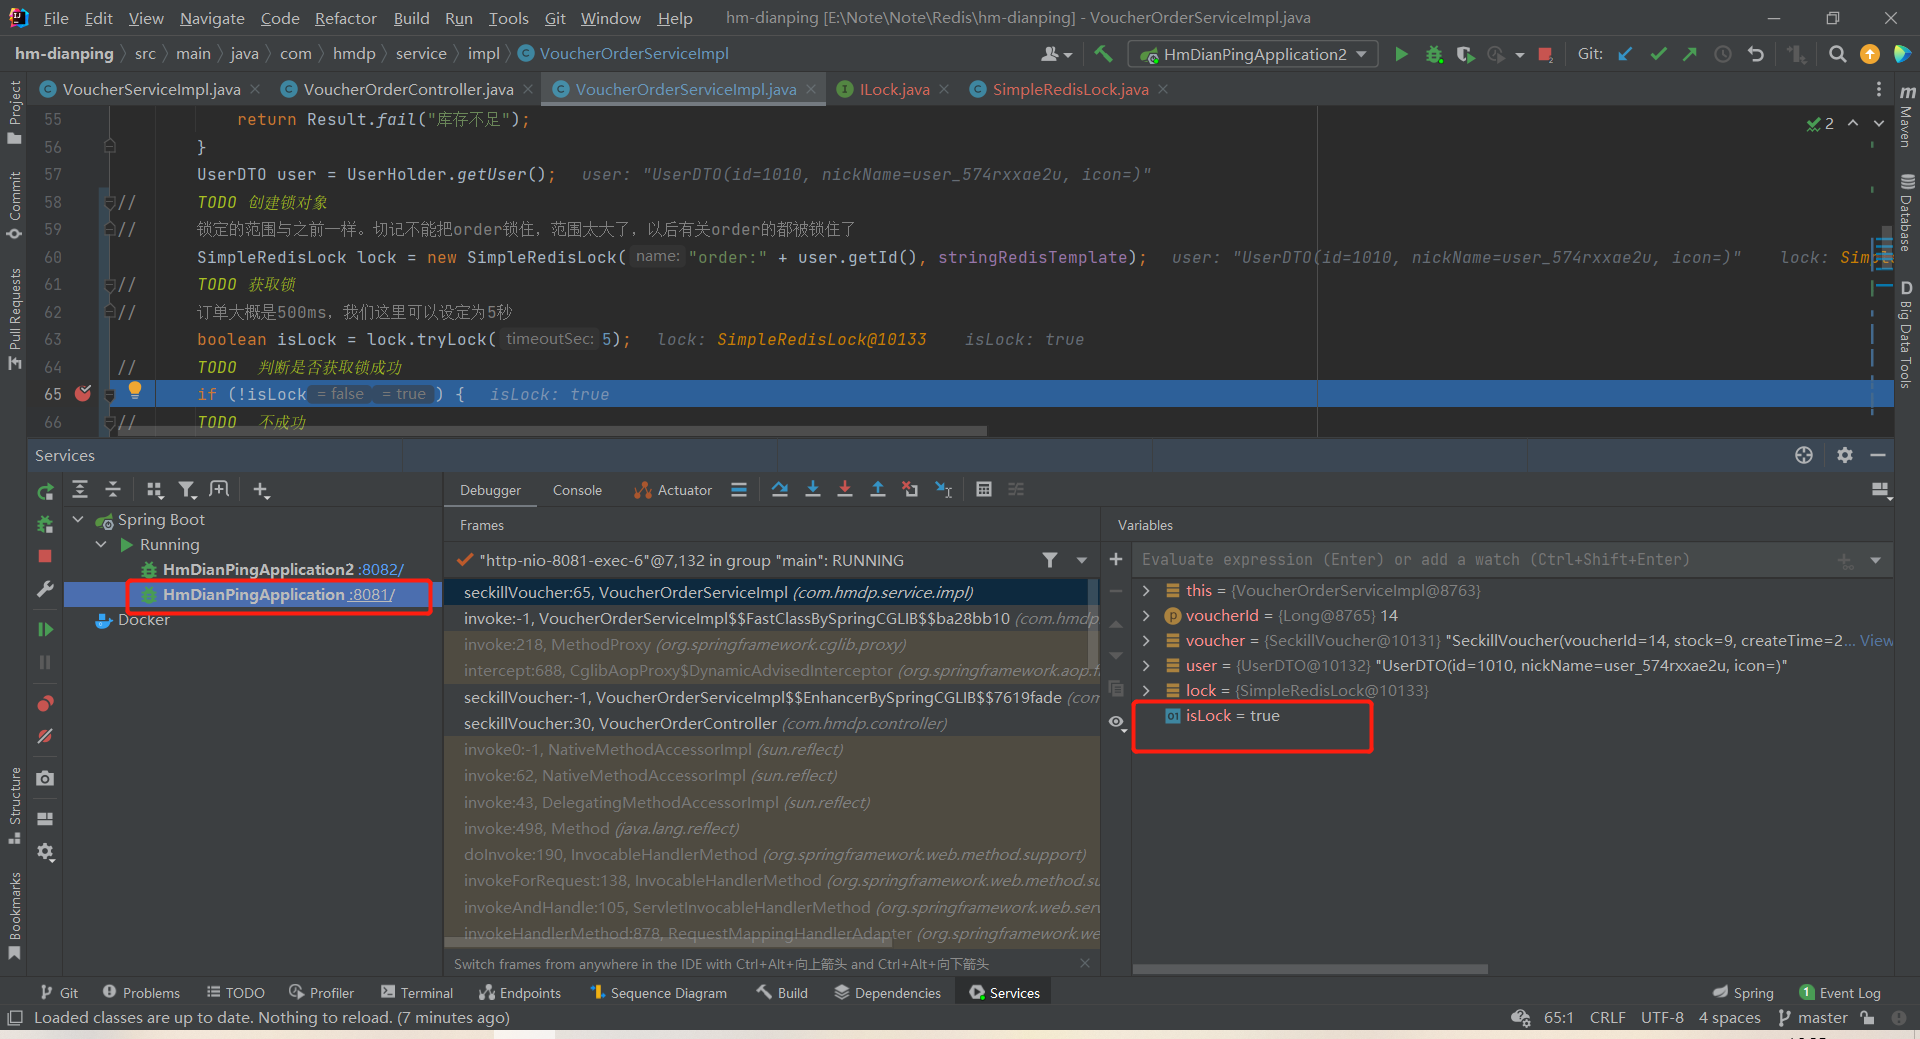Expand all services tree nodes icon
1920x1039 pixels.
tap(80, 489)
